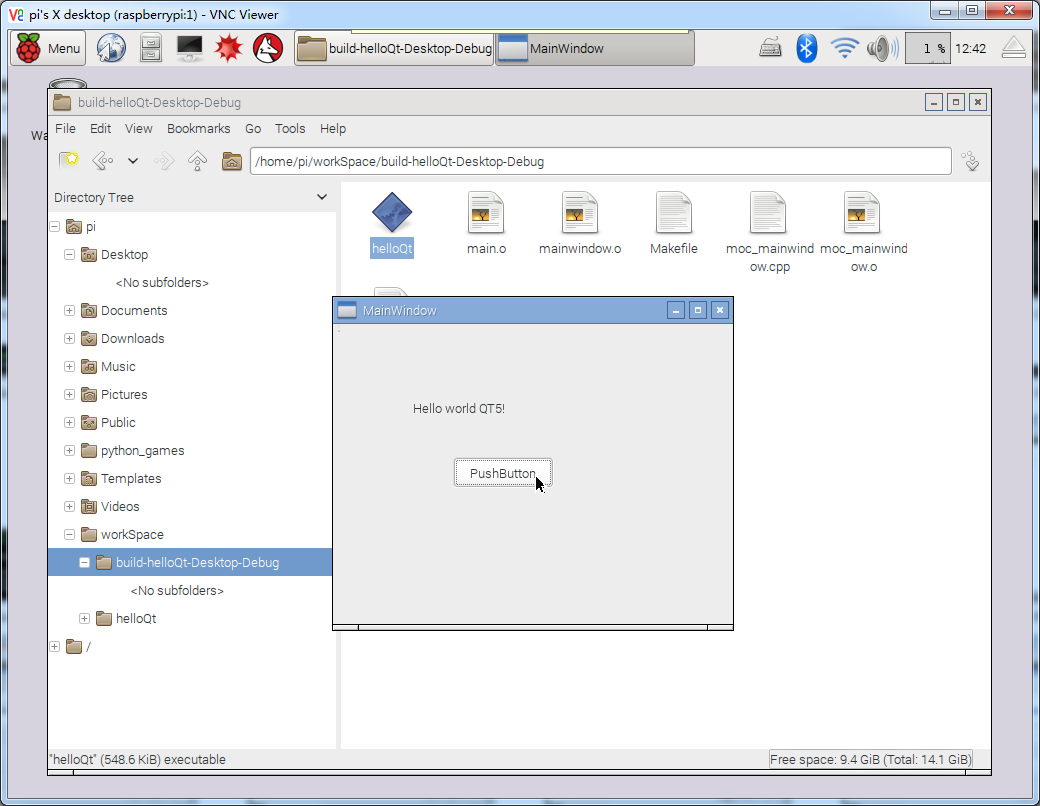Select the Makefile file
Screen dimensions: 1040x806
pyautogui.click(x=673, y=213)
